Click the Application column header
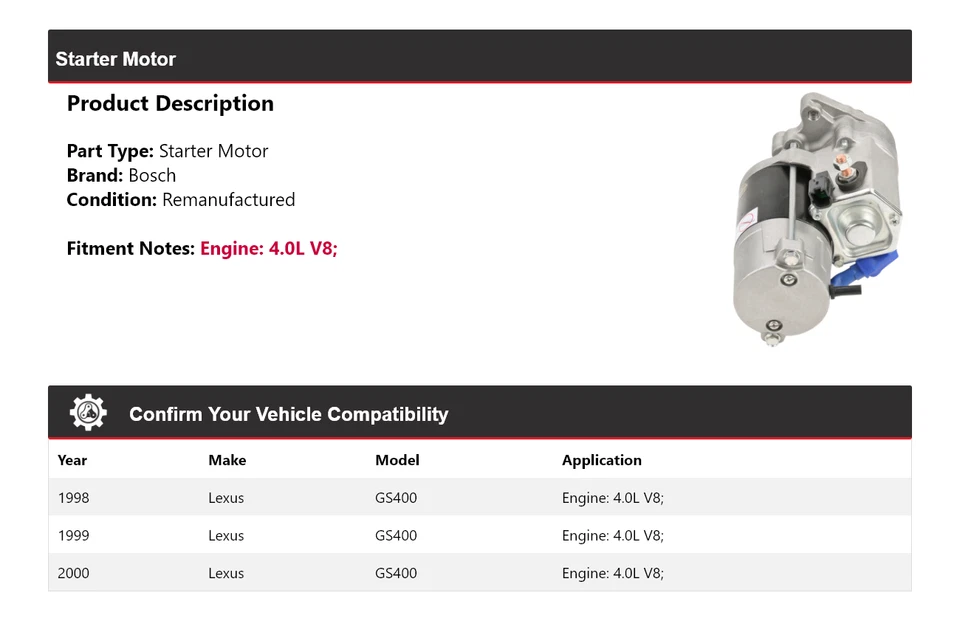The width and height of the screenshot is (960, 621). pyautogui.click(x=601, y=460)
